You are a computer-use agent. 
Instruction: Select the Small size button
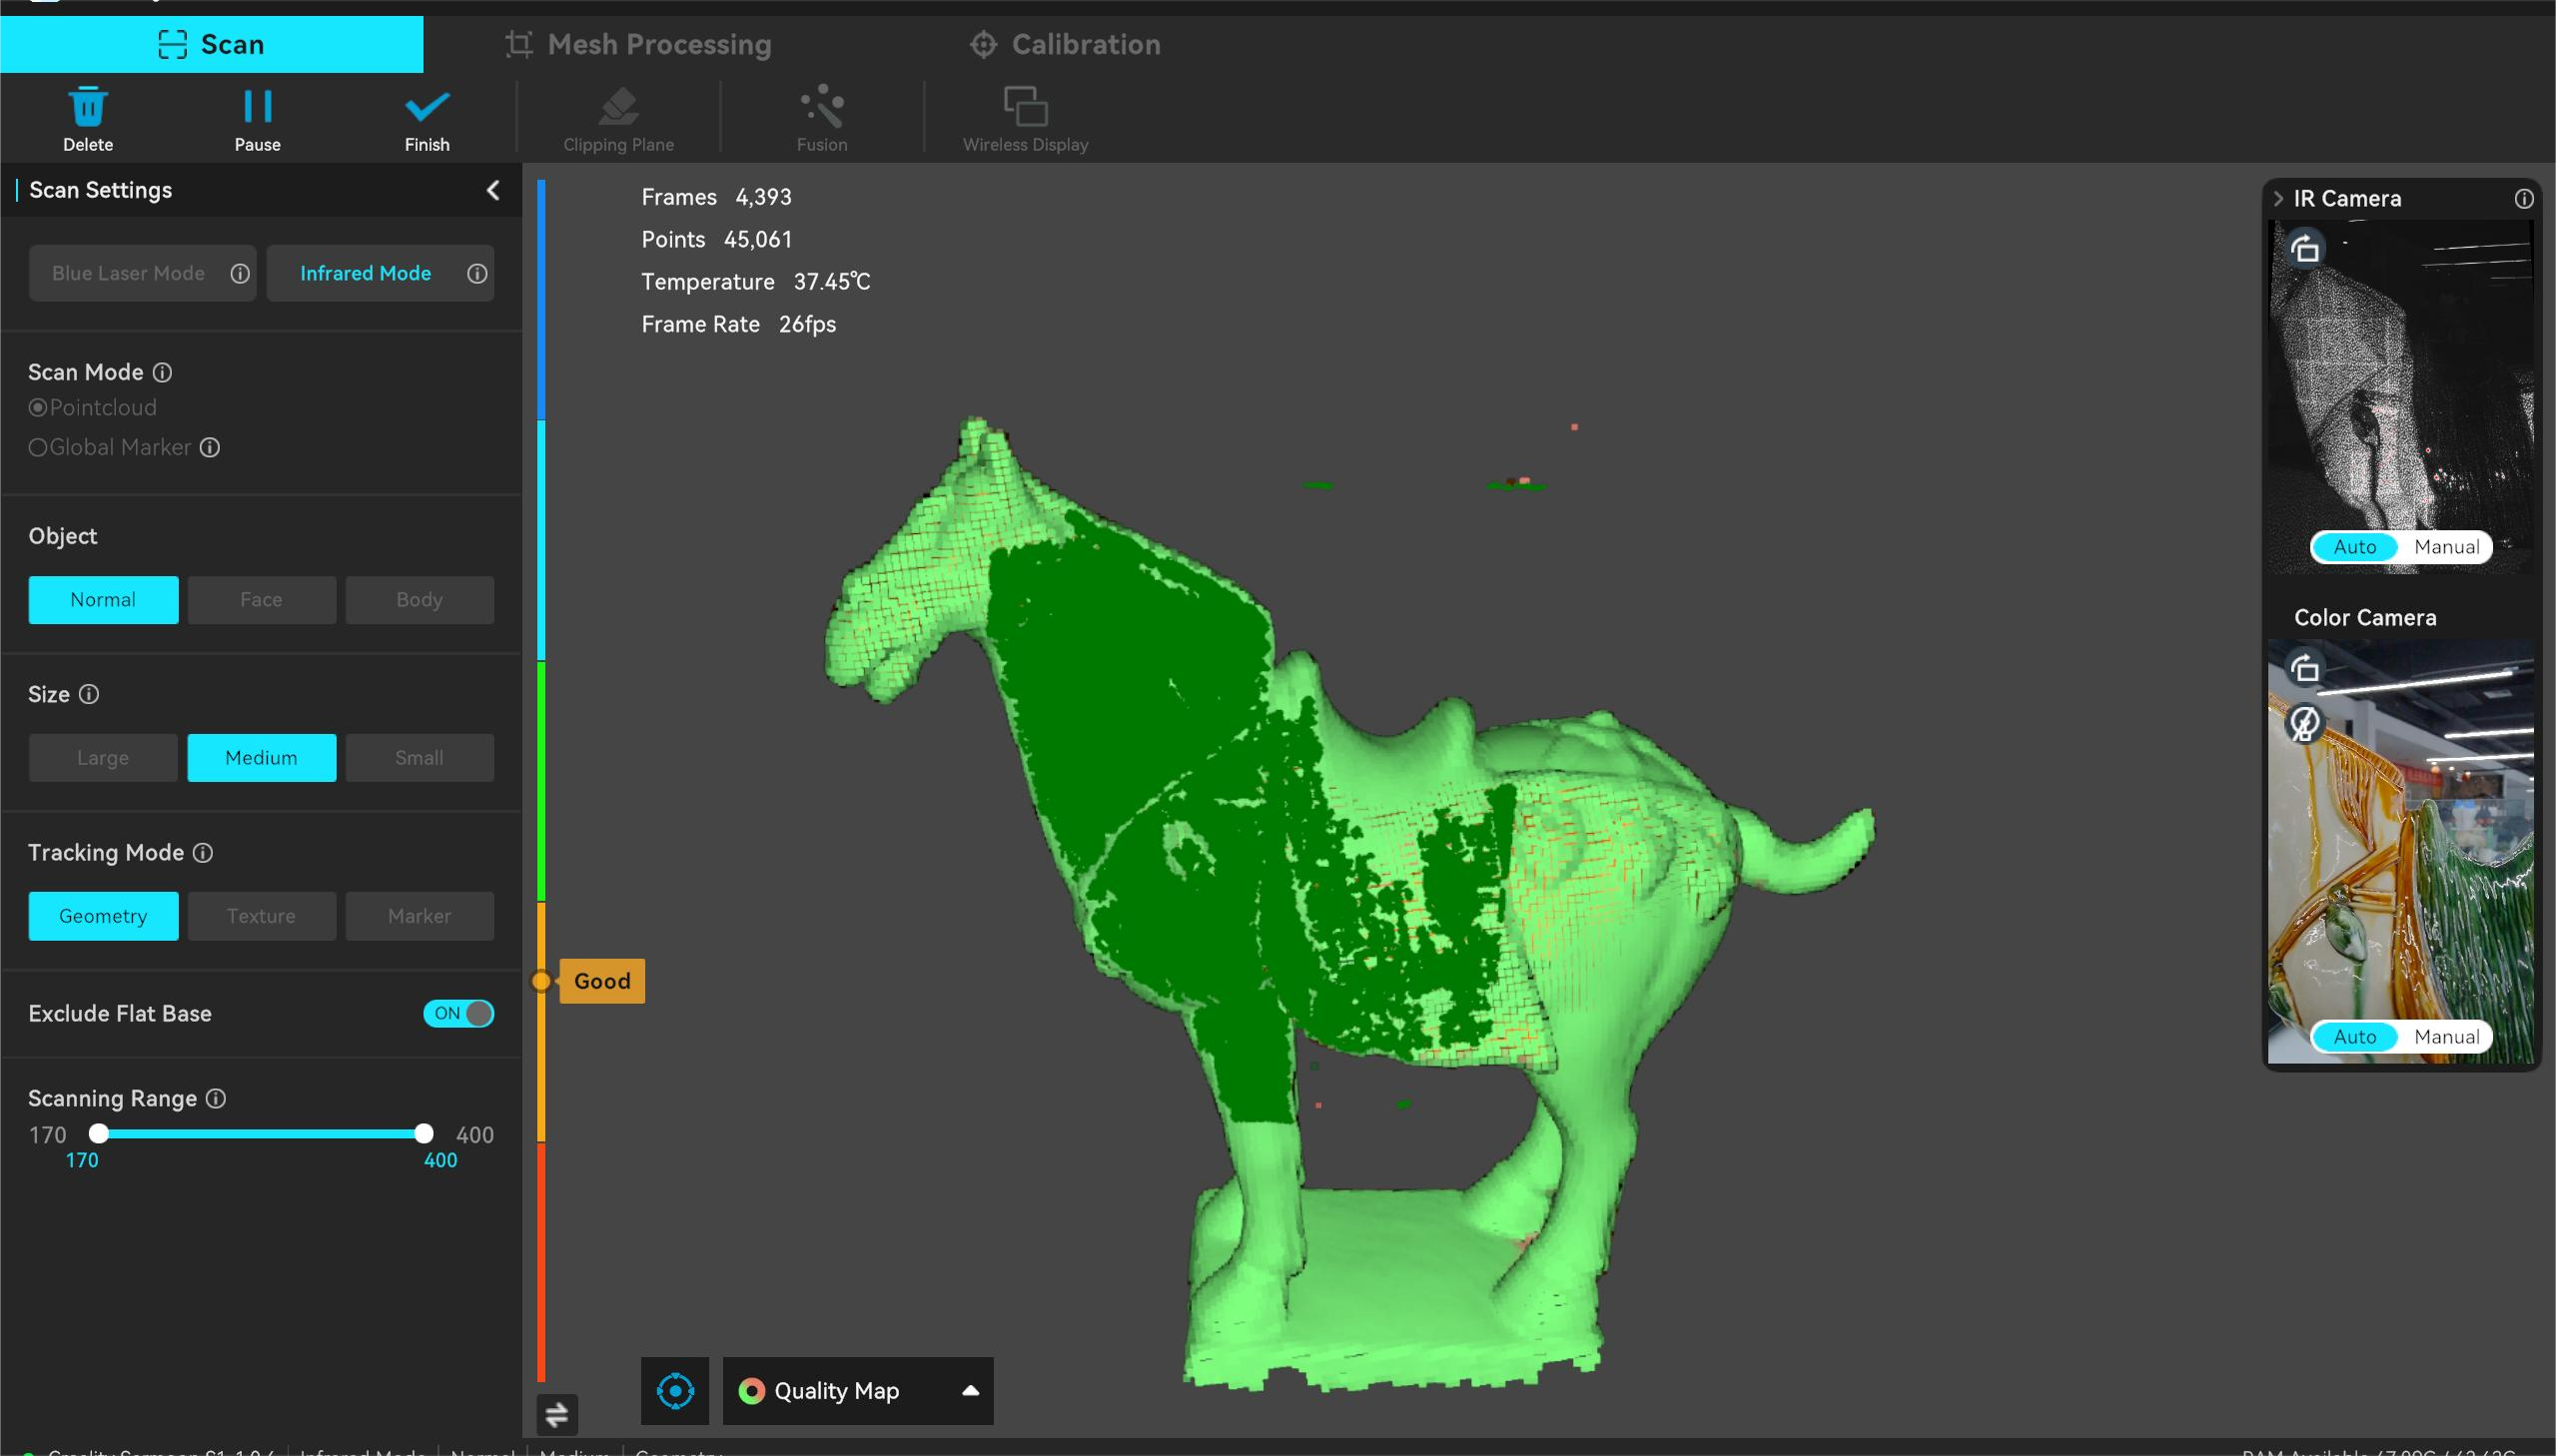coord(419,758)
